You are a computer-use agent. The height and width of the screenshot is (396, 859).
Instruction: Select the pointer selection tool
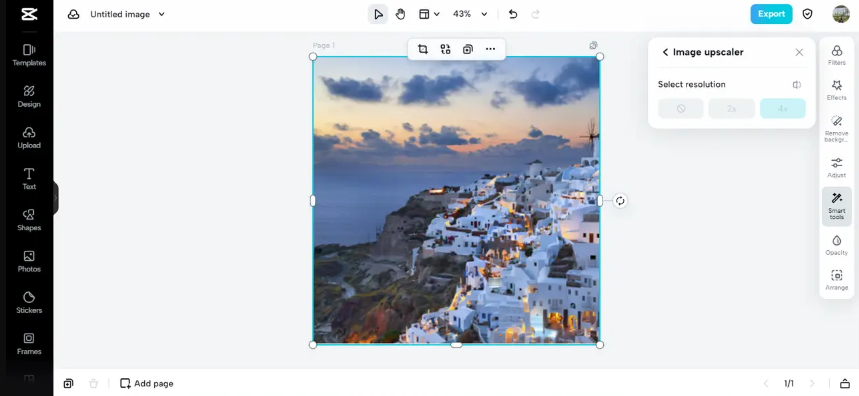click(378, 14)
